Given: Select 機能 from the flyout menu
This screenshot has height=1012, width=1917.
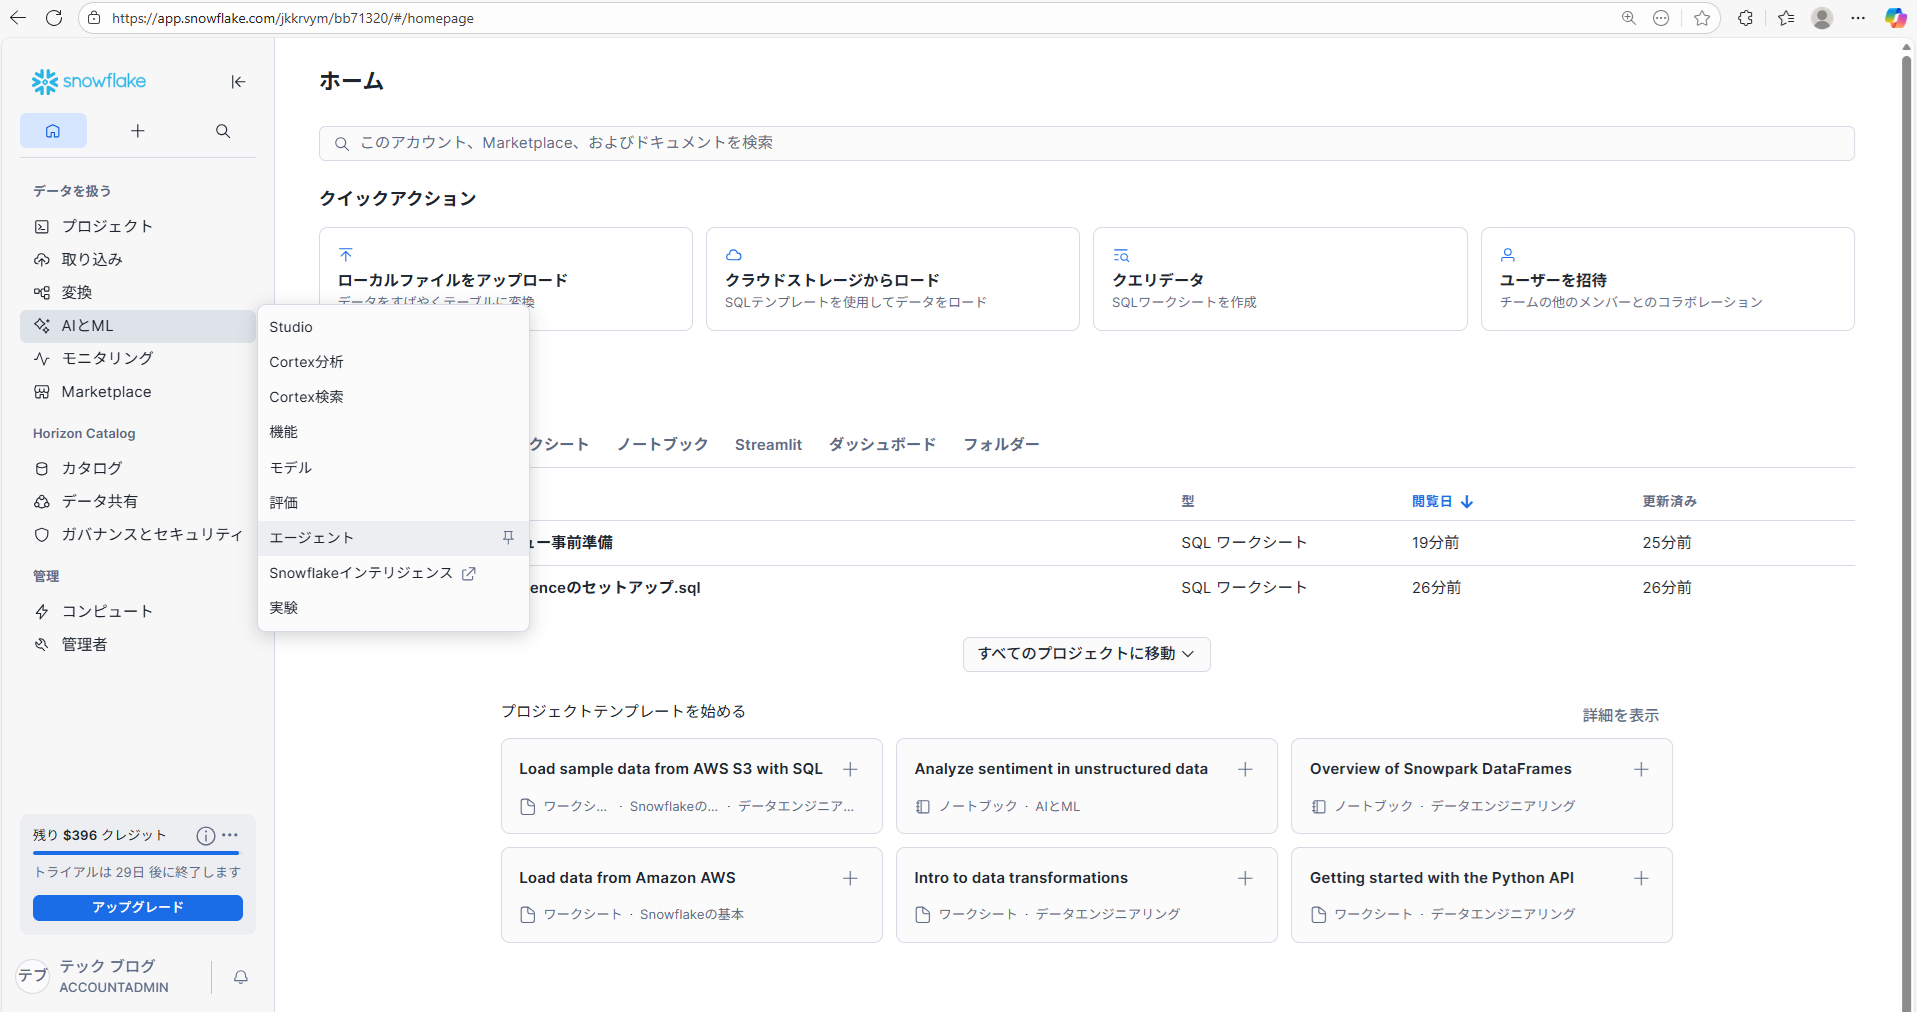Looking at the screenshot, I should coord(393,432).
